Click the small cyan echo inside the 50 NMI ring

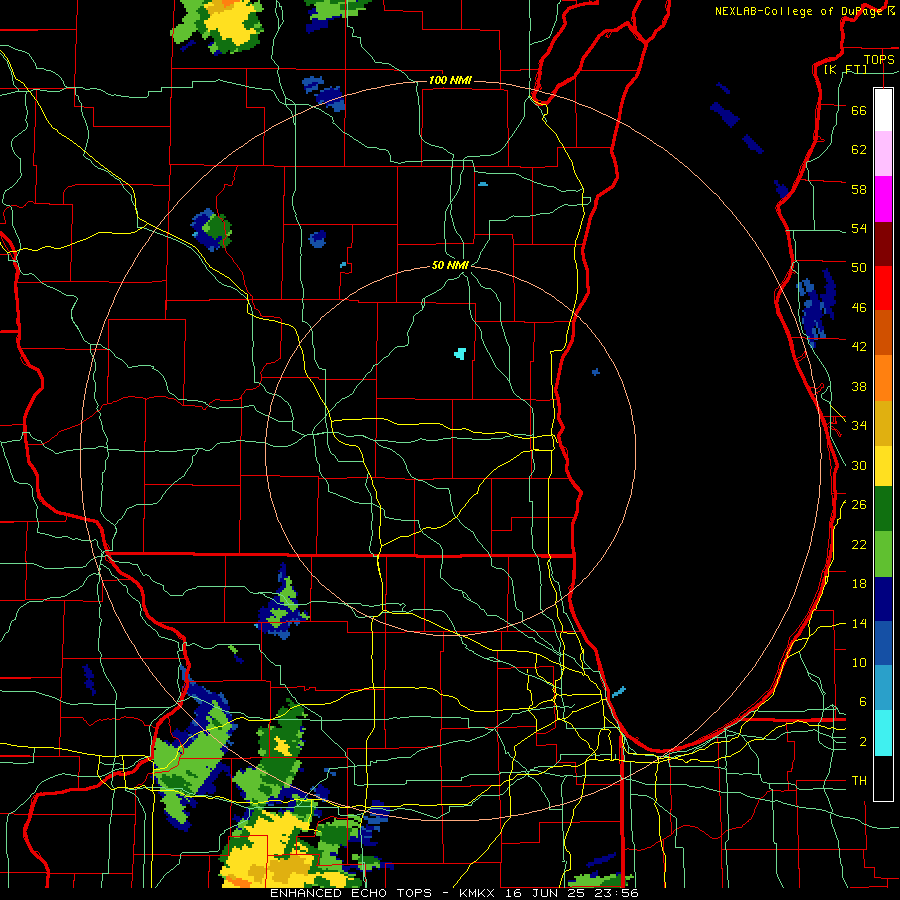[x=460, y=354]
